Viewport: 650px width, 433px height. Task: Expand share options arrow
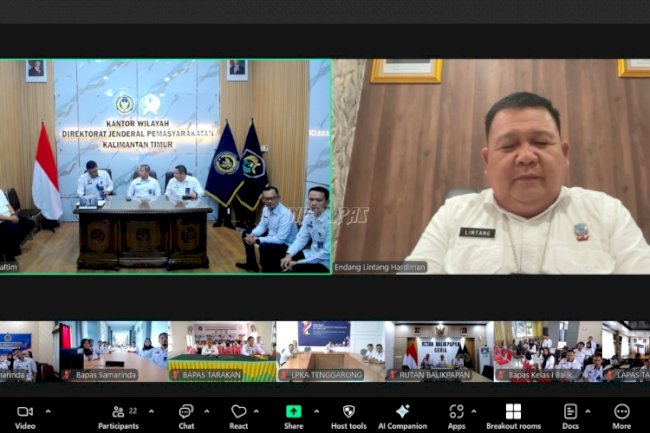(317, 411)
